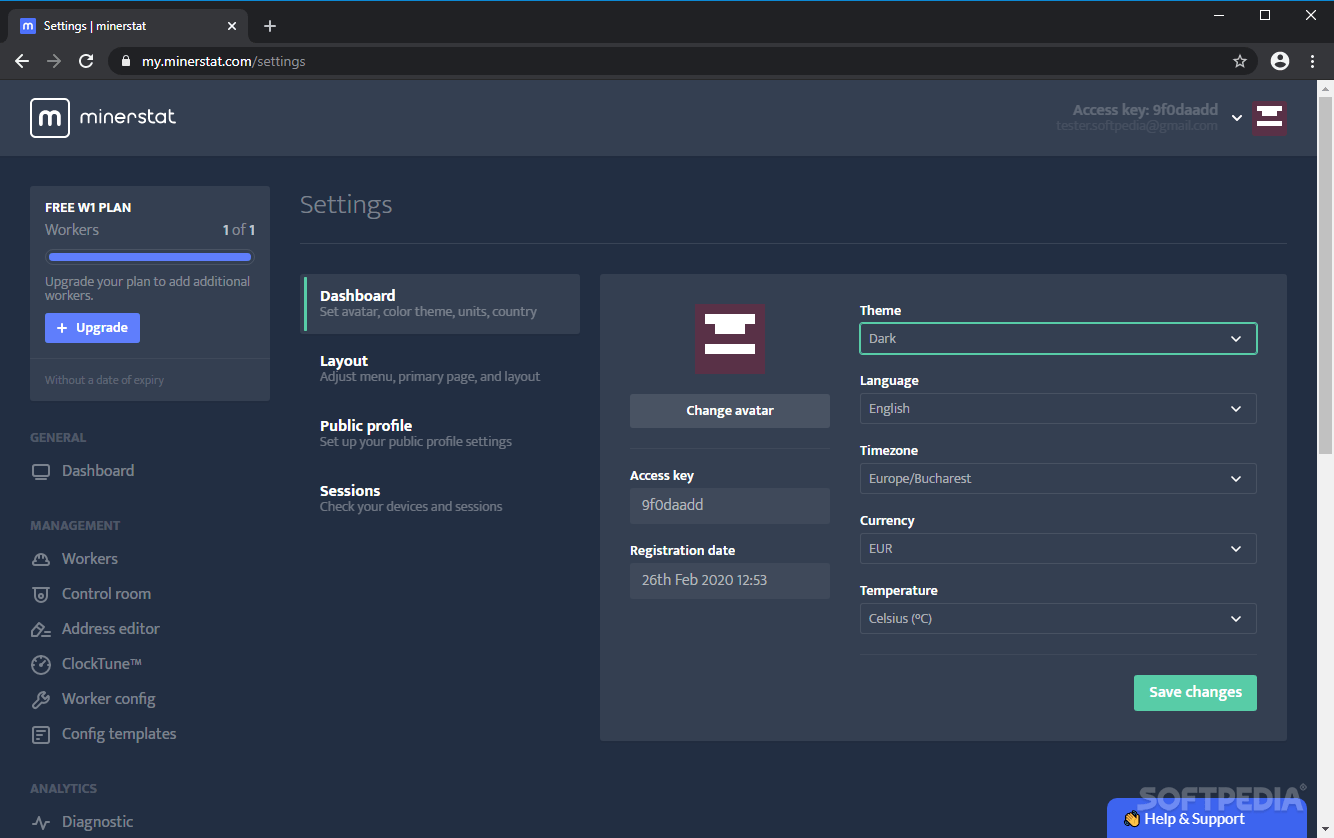Go forward with the browser forward arrow

[x=54, y=61]
